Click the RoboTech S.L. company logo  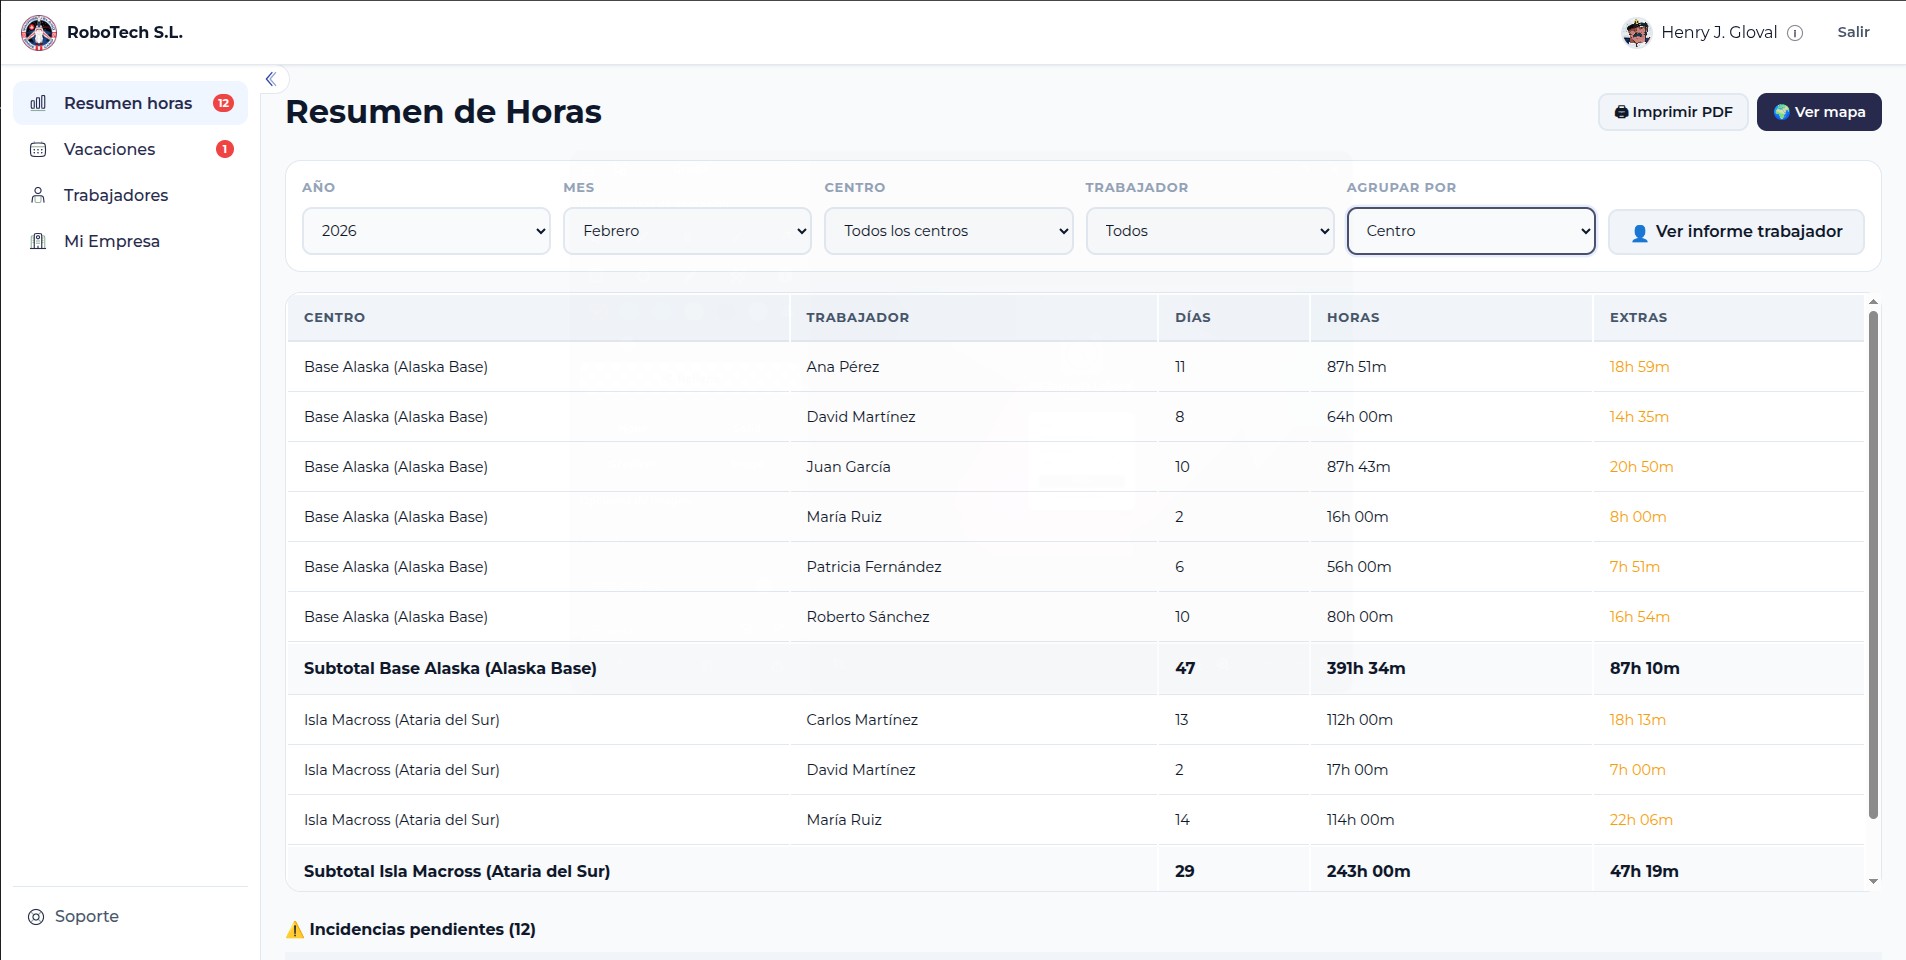[x=39, y=33]
